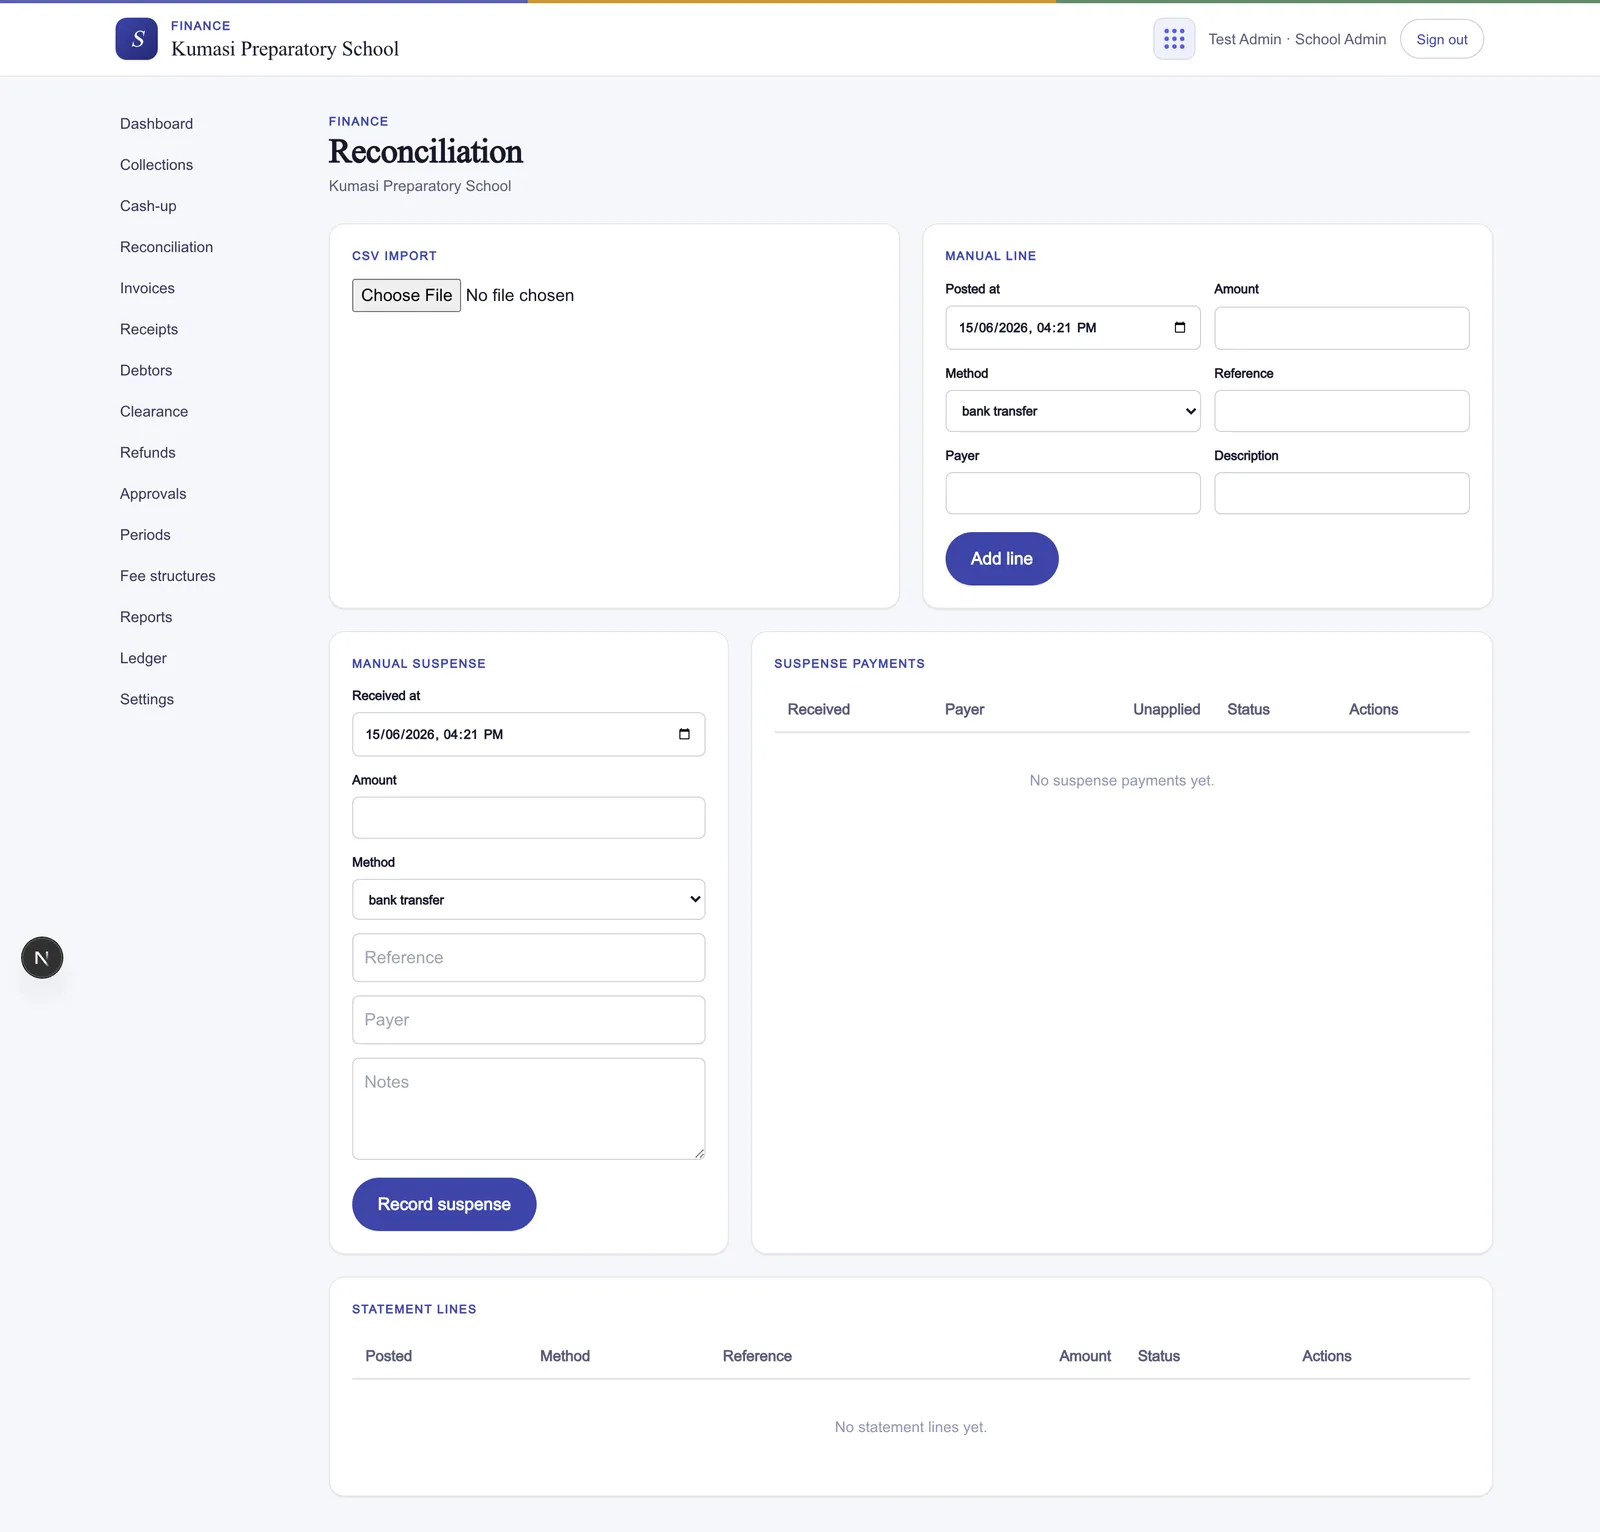Image resolution: width=1600 pixels, height=1532 pixels.
Task: Open the apps grid icon
Action: click(1174, 39)
